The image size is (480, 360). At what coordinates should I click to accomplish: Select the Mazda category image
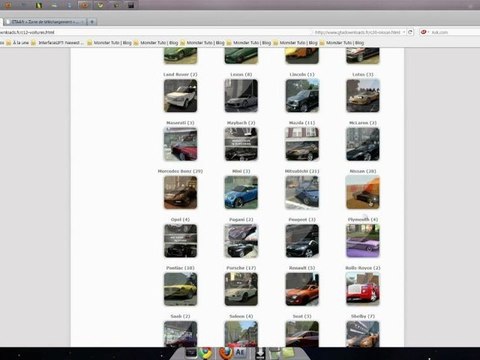tap(302, 144)
